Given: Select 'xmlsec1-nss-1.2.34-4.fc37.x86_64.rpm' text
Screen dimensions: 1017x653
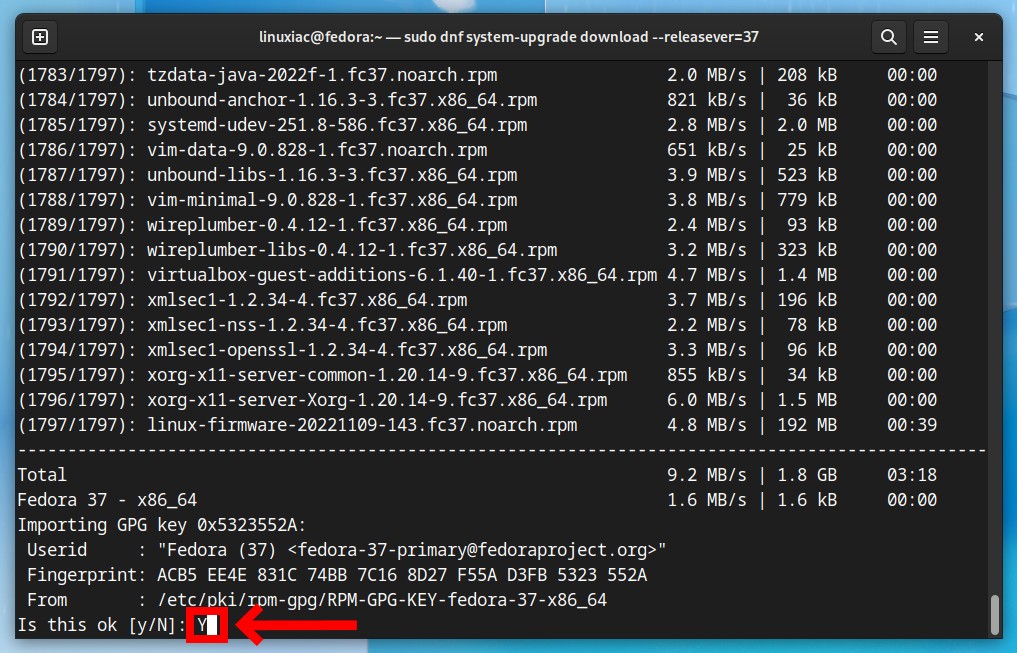Looking at the screenshot, I should tap(327, 325).
